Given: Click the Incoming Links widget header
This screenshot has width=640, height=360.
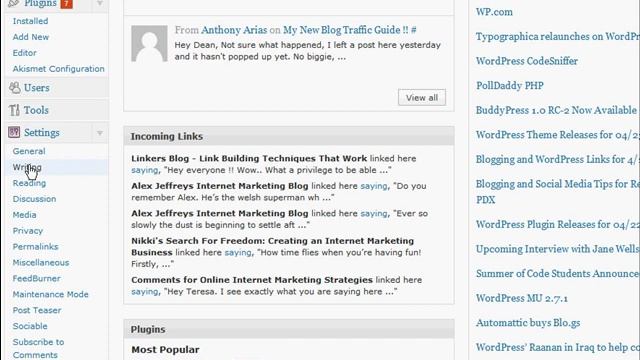Looking at the screenshot, I should 289,136.
